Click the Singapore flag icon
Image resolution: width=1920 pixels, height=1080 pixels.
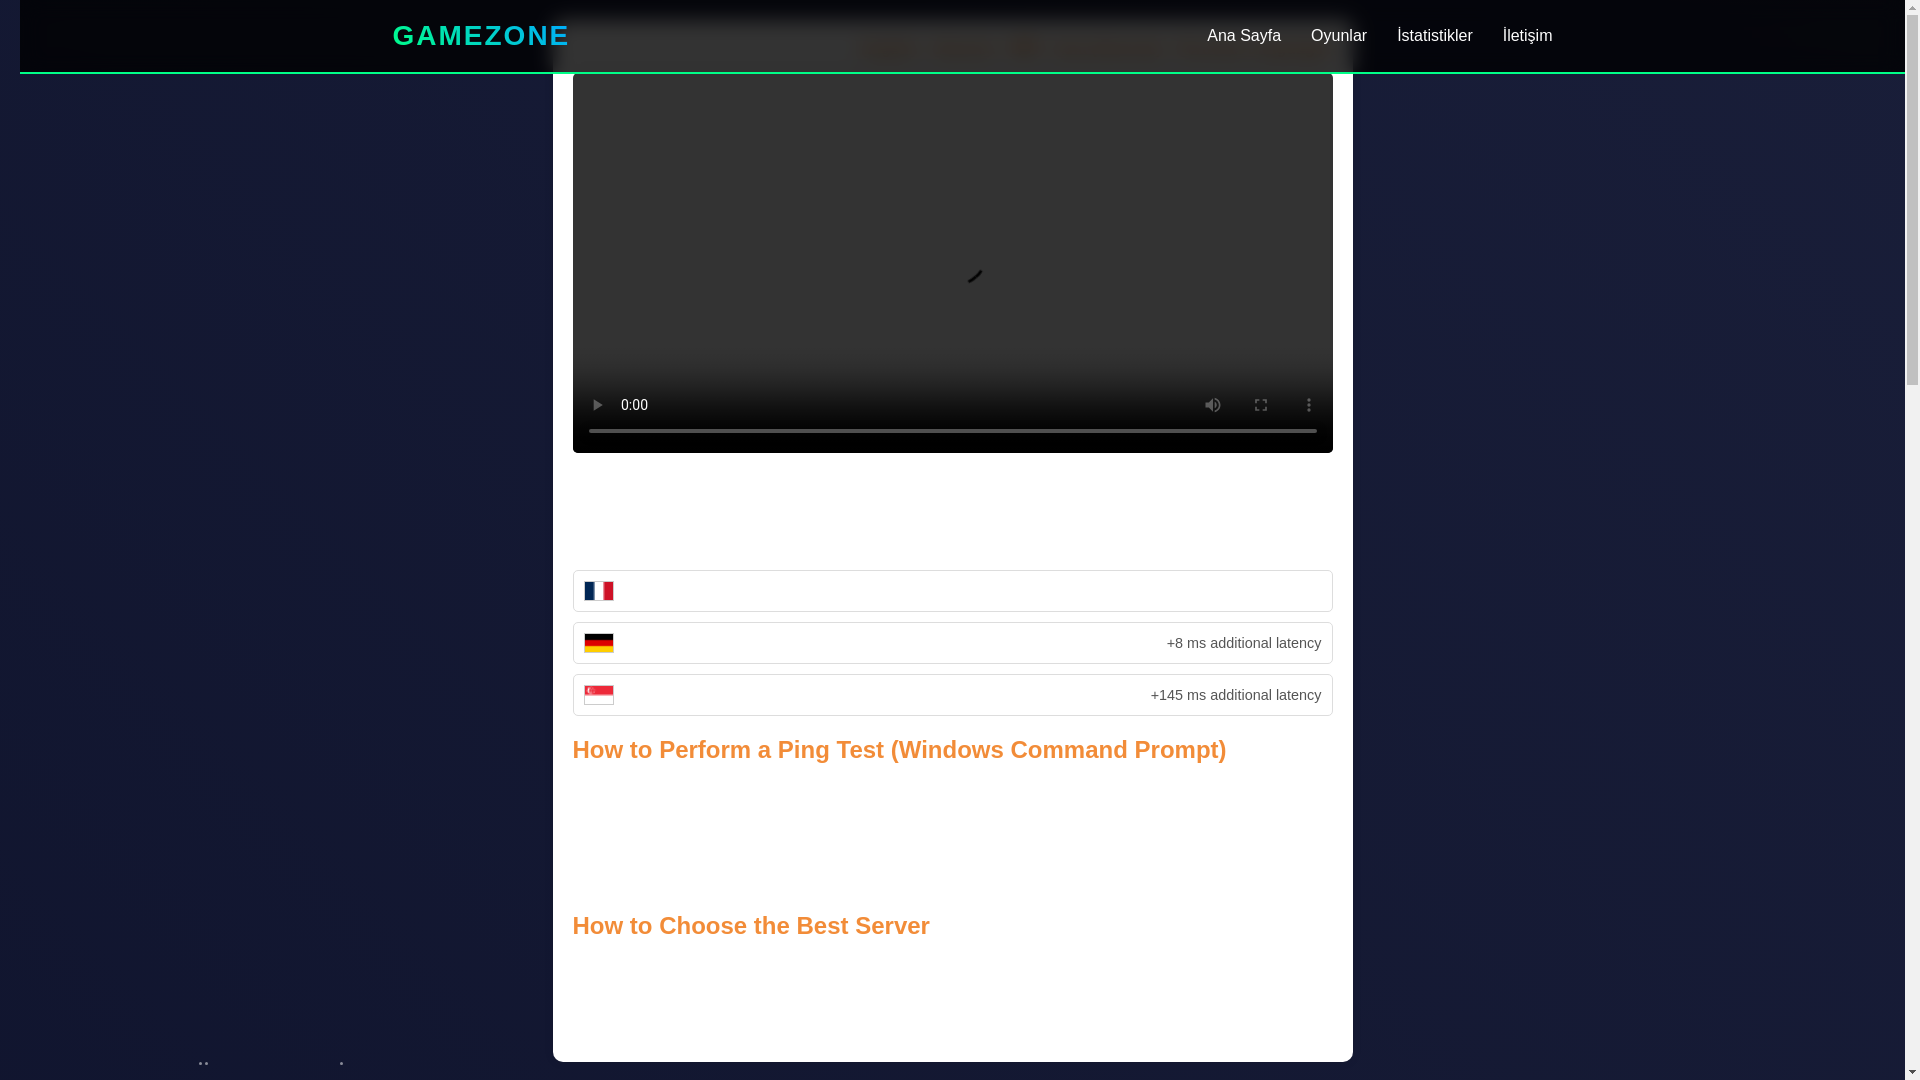598,695
